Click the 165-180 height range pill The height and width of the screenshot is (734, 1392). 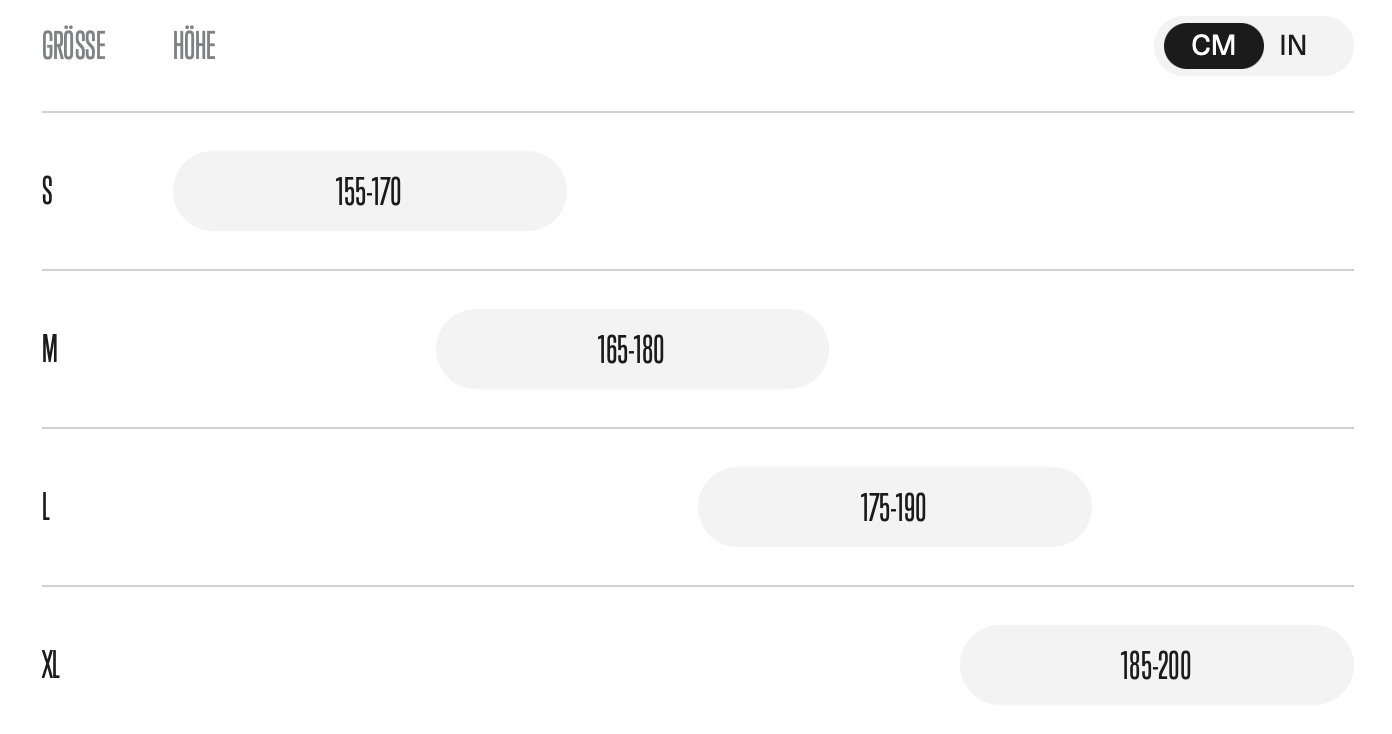[632, 349]
